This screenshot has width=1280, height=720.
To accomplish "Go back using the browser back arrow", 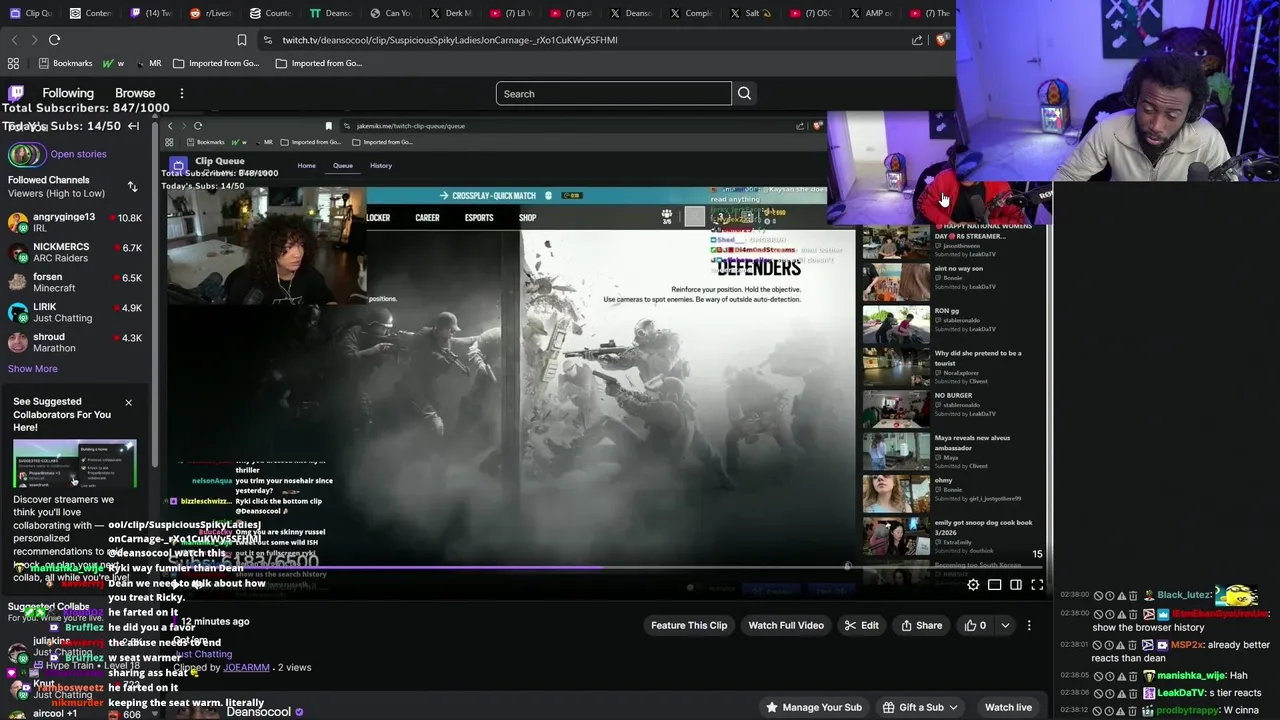I will [x=14, y=40].
